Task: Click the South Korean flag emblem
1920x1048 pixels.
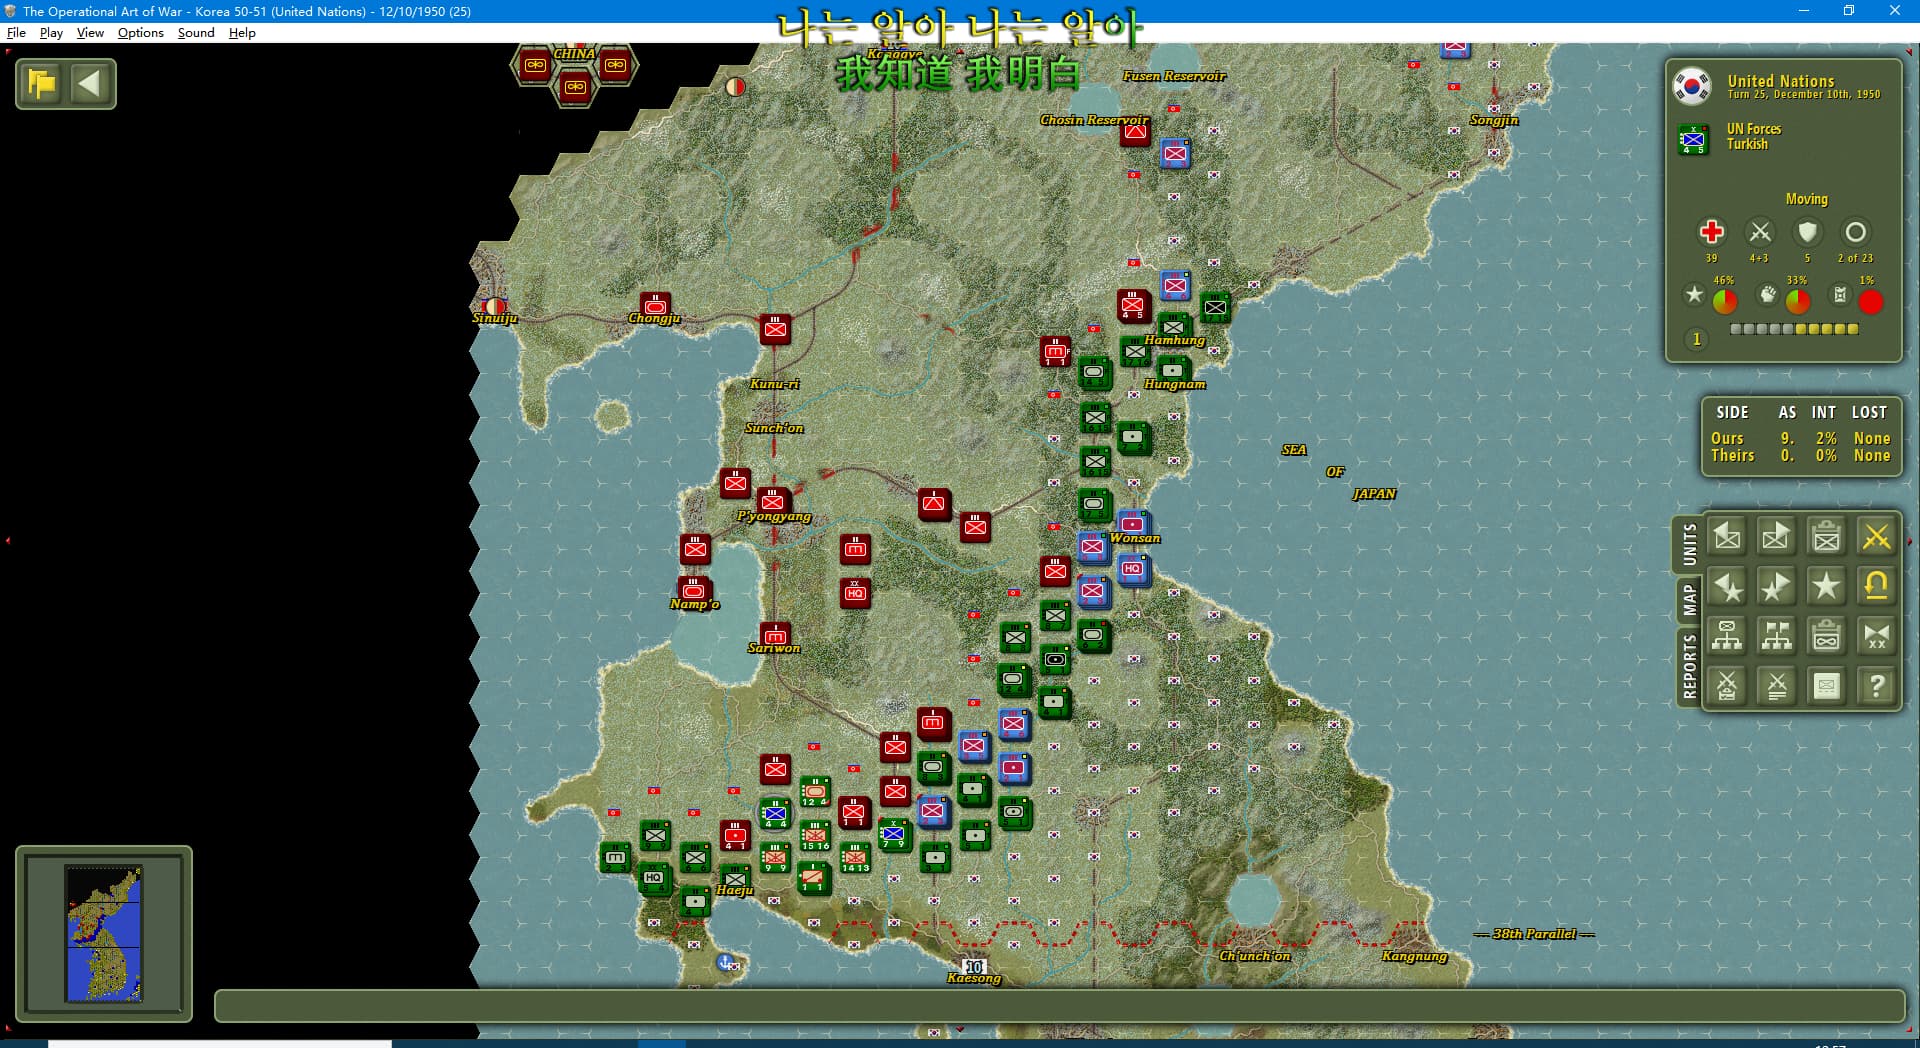Action: (1692, 86)
